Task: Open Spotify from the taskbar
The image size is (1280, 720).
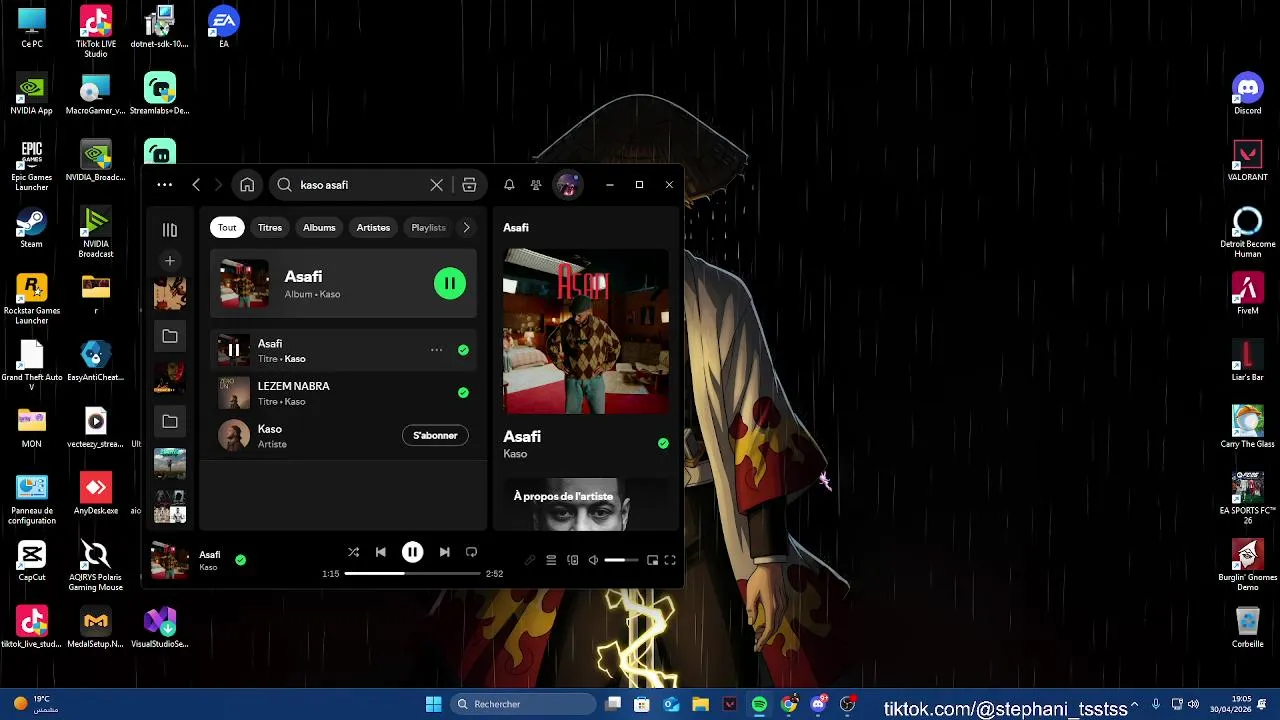Action: [760, 704]
